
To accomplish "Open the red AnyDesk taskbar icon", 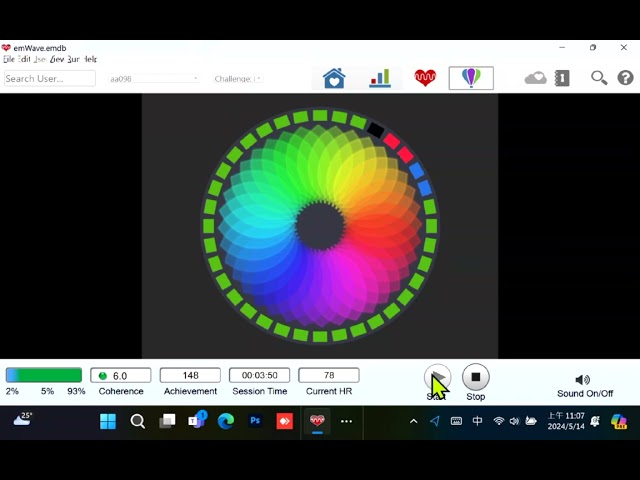I will click(x=284, y=421).
